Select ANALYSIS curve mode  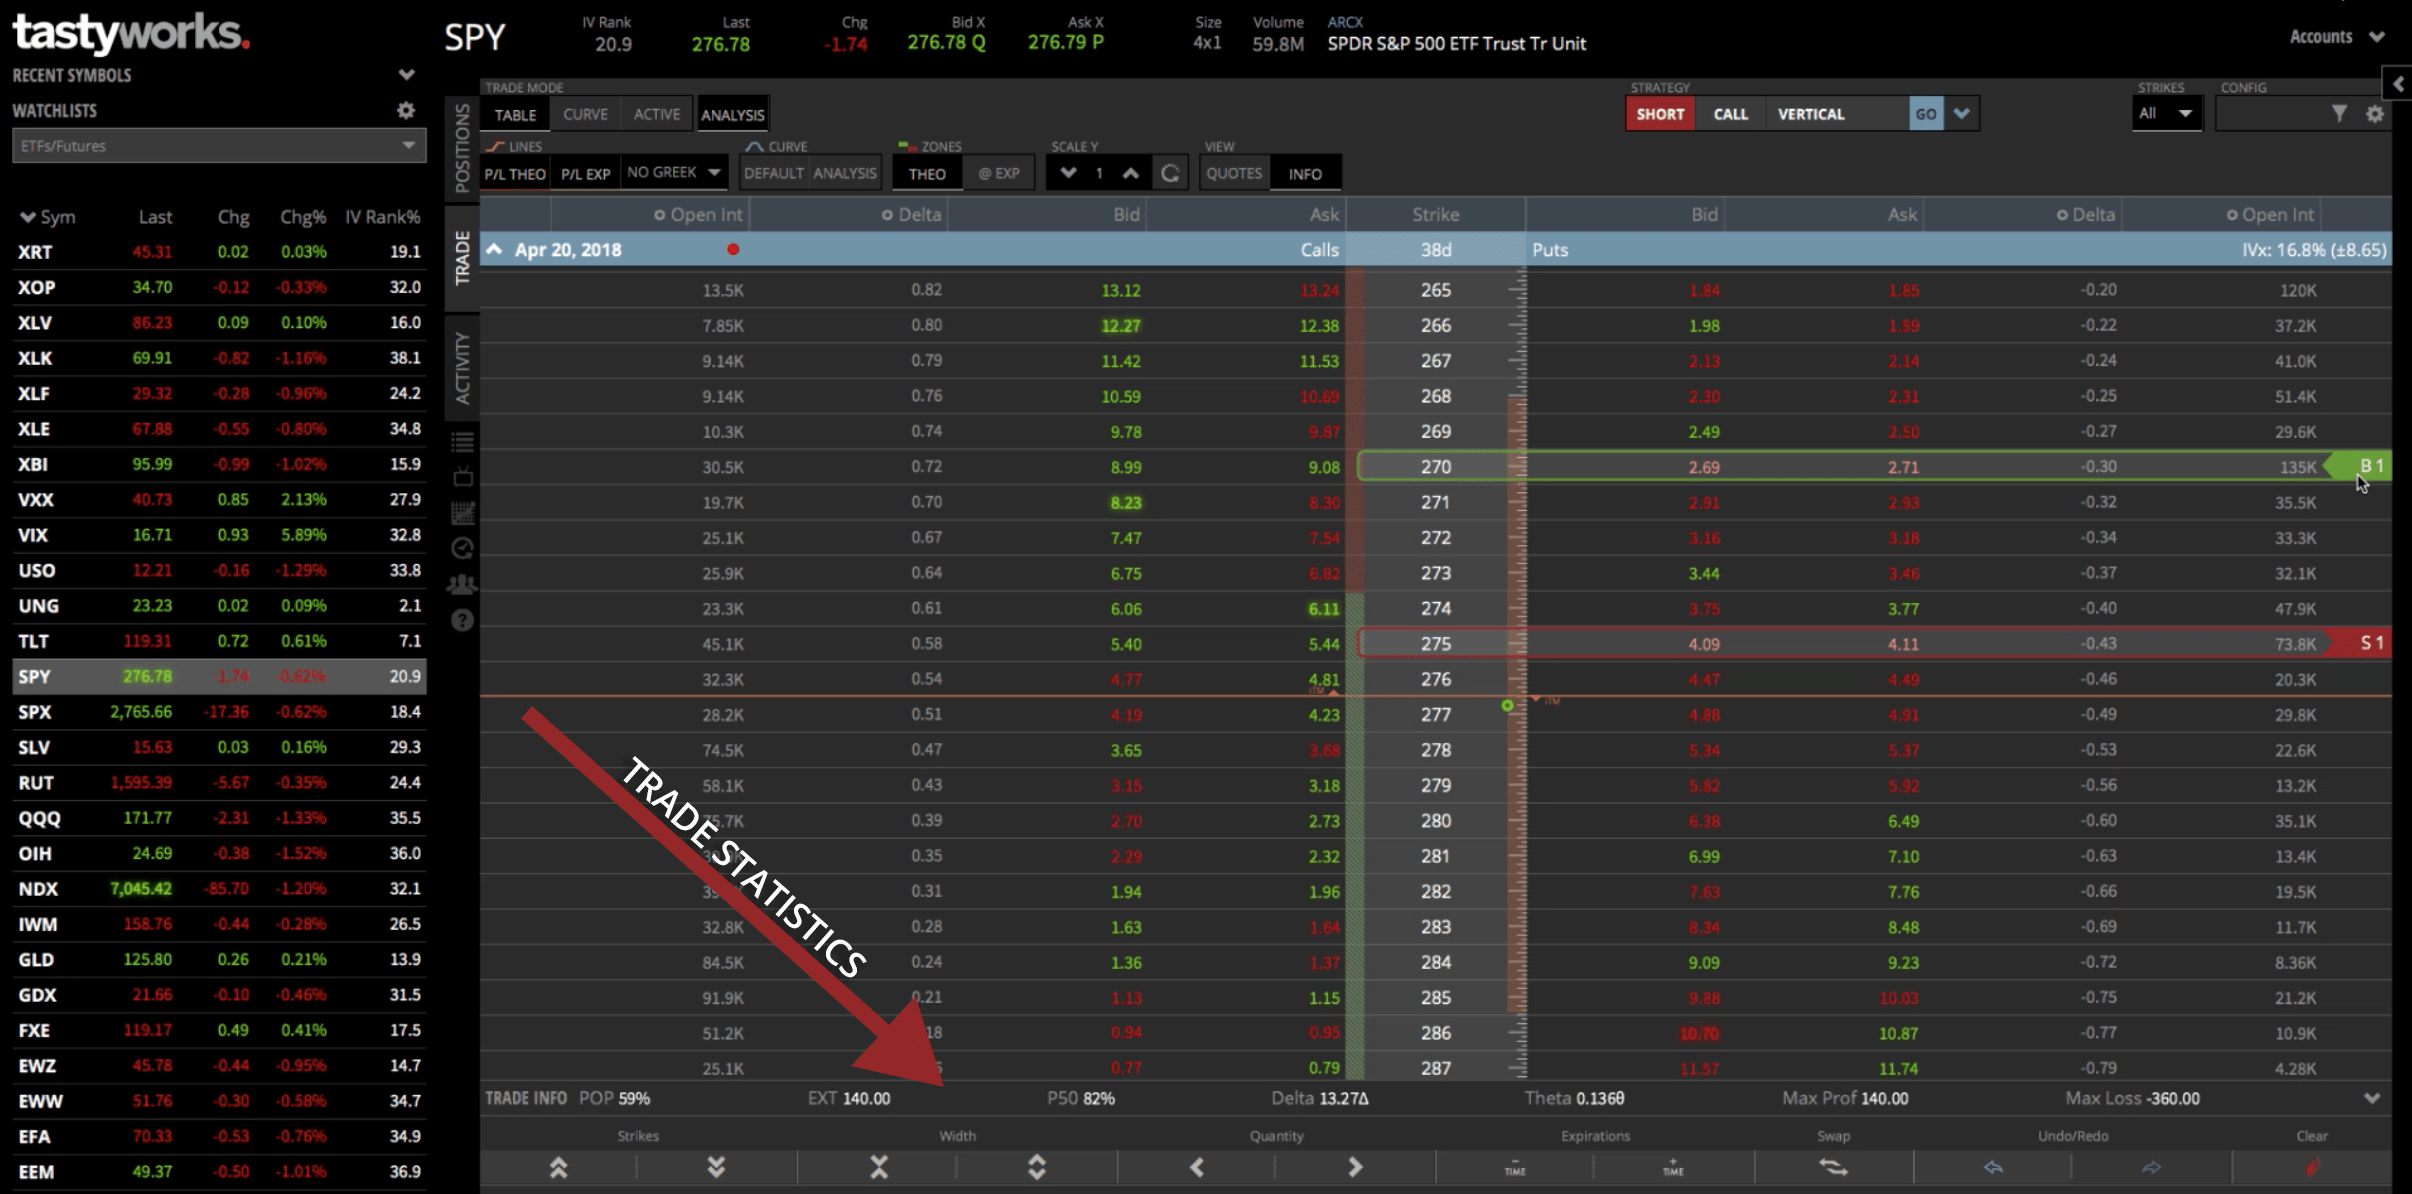pos(845,173)
